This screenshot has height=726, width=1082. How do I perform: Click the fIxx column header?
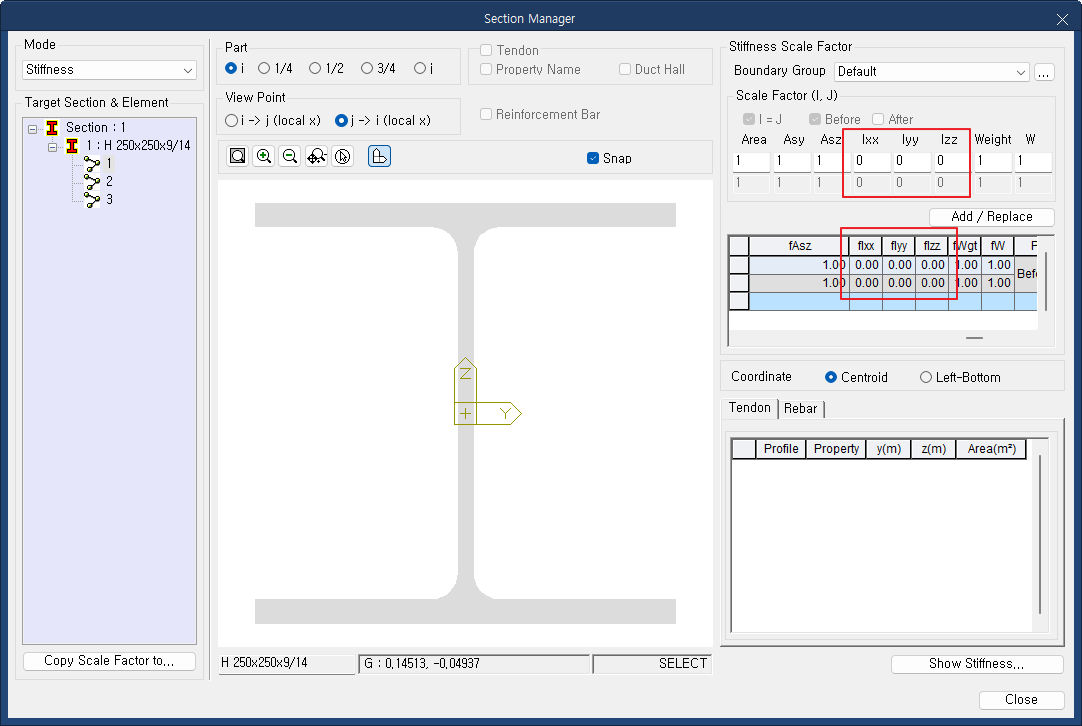(866, 246)
